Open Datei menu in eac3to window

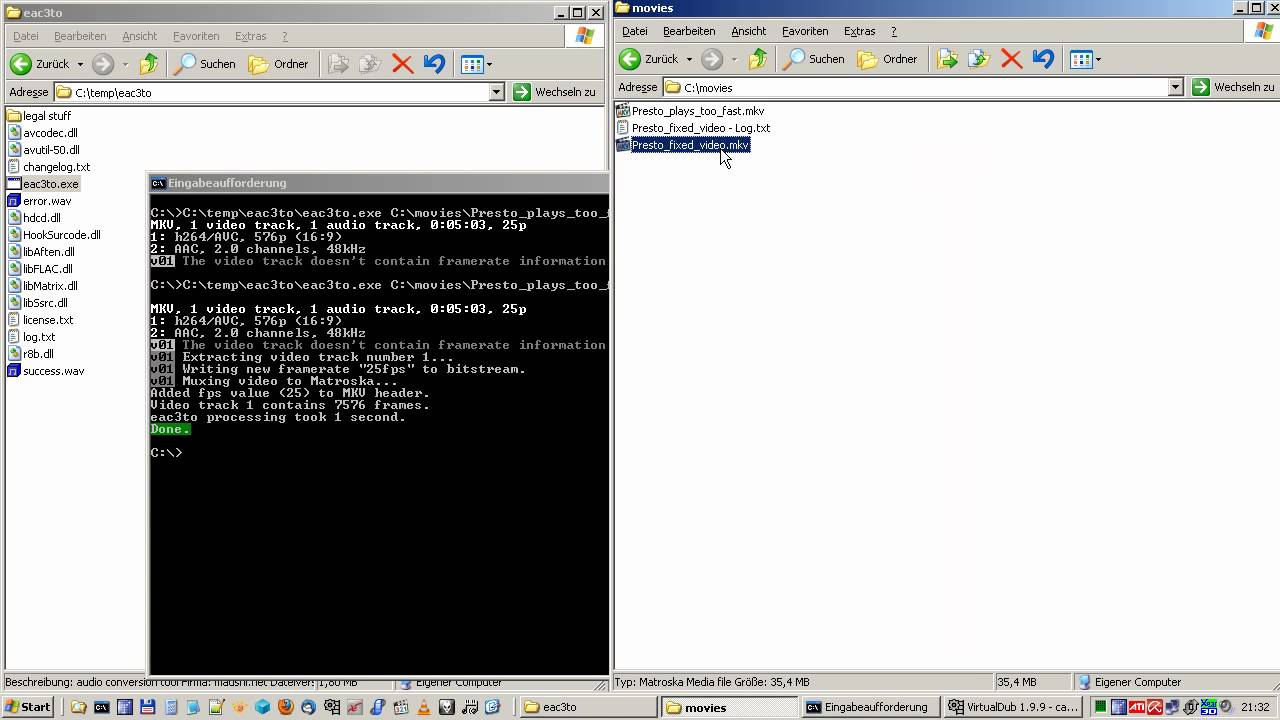pos(26,36)
